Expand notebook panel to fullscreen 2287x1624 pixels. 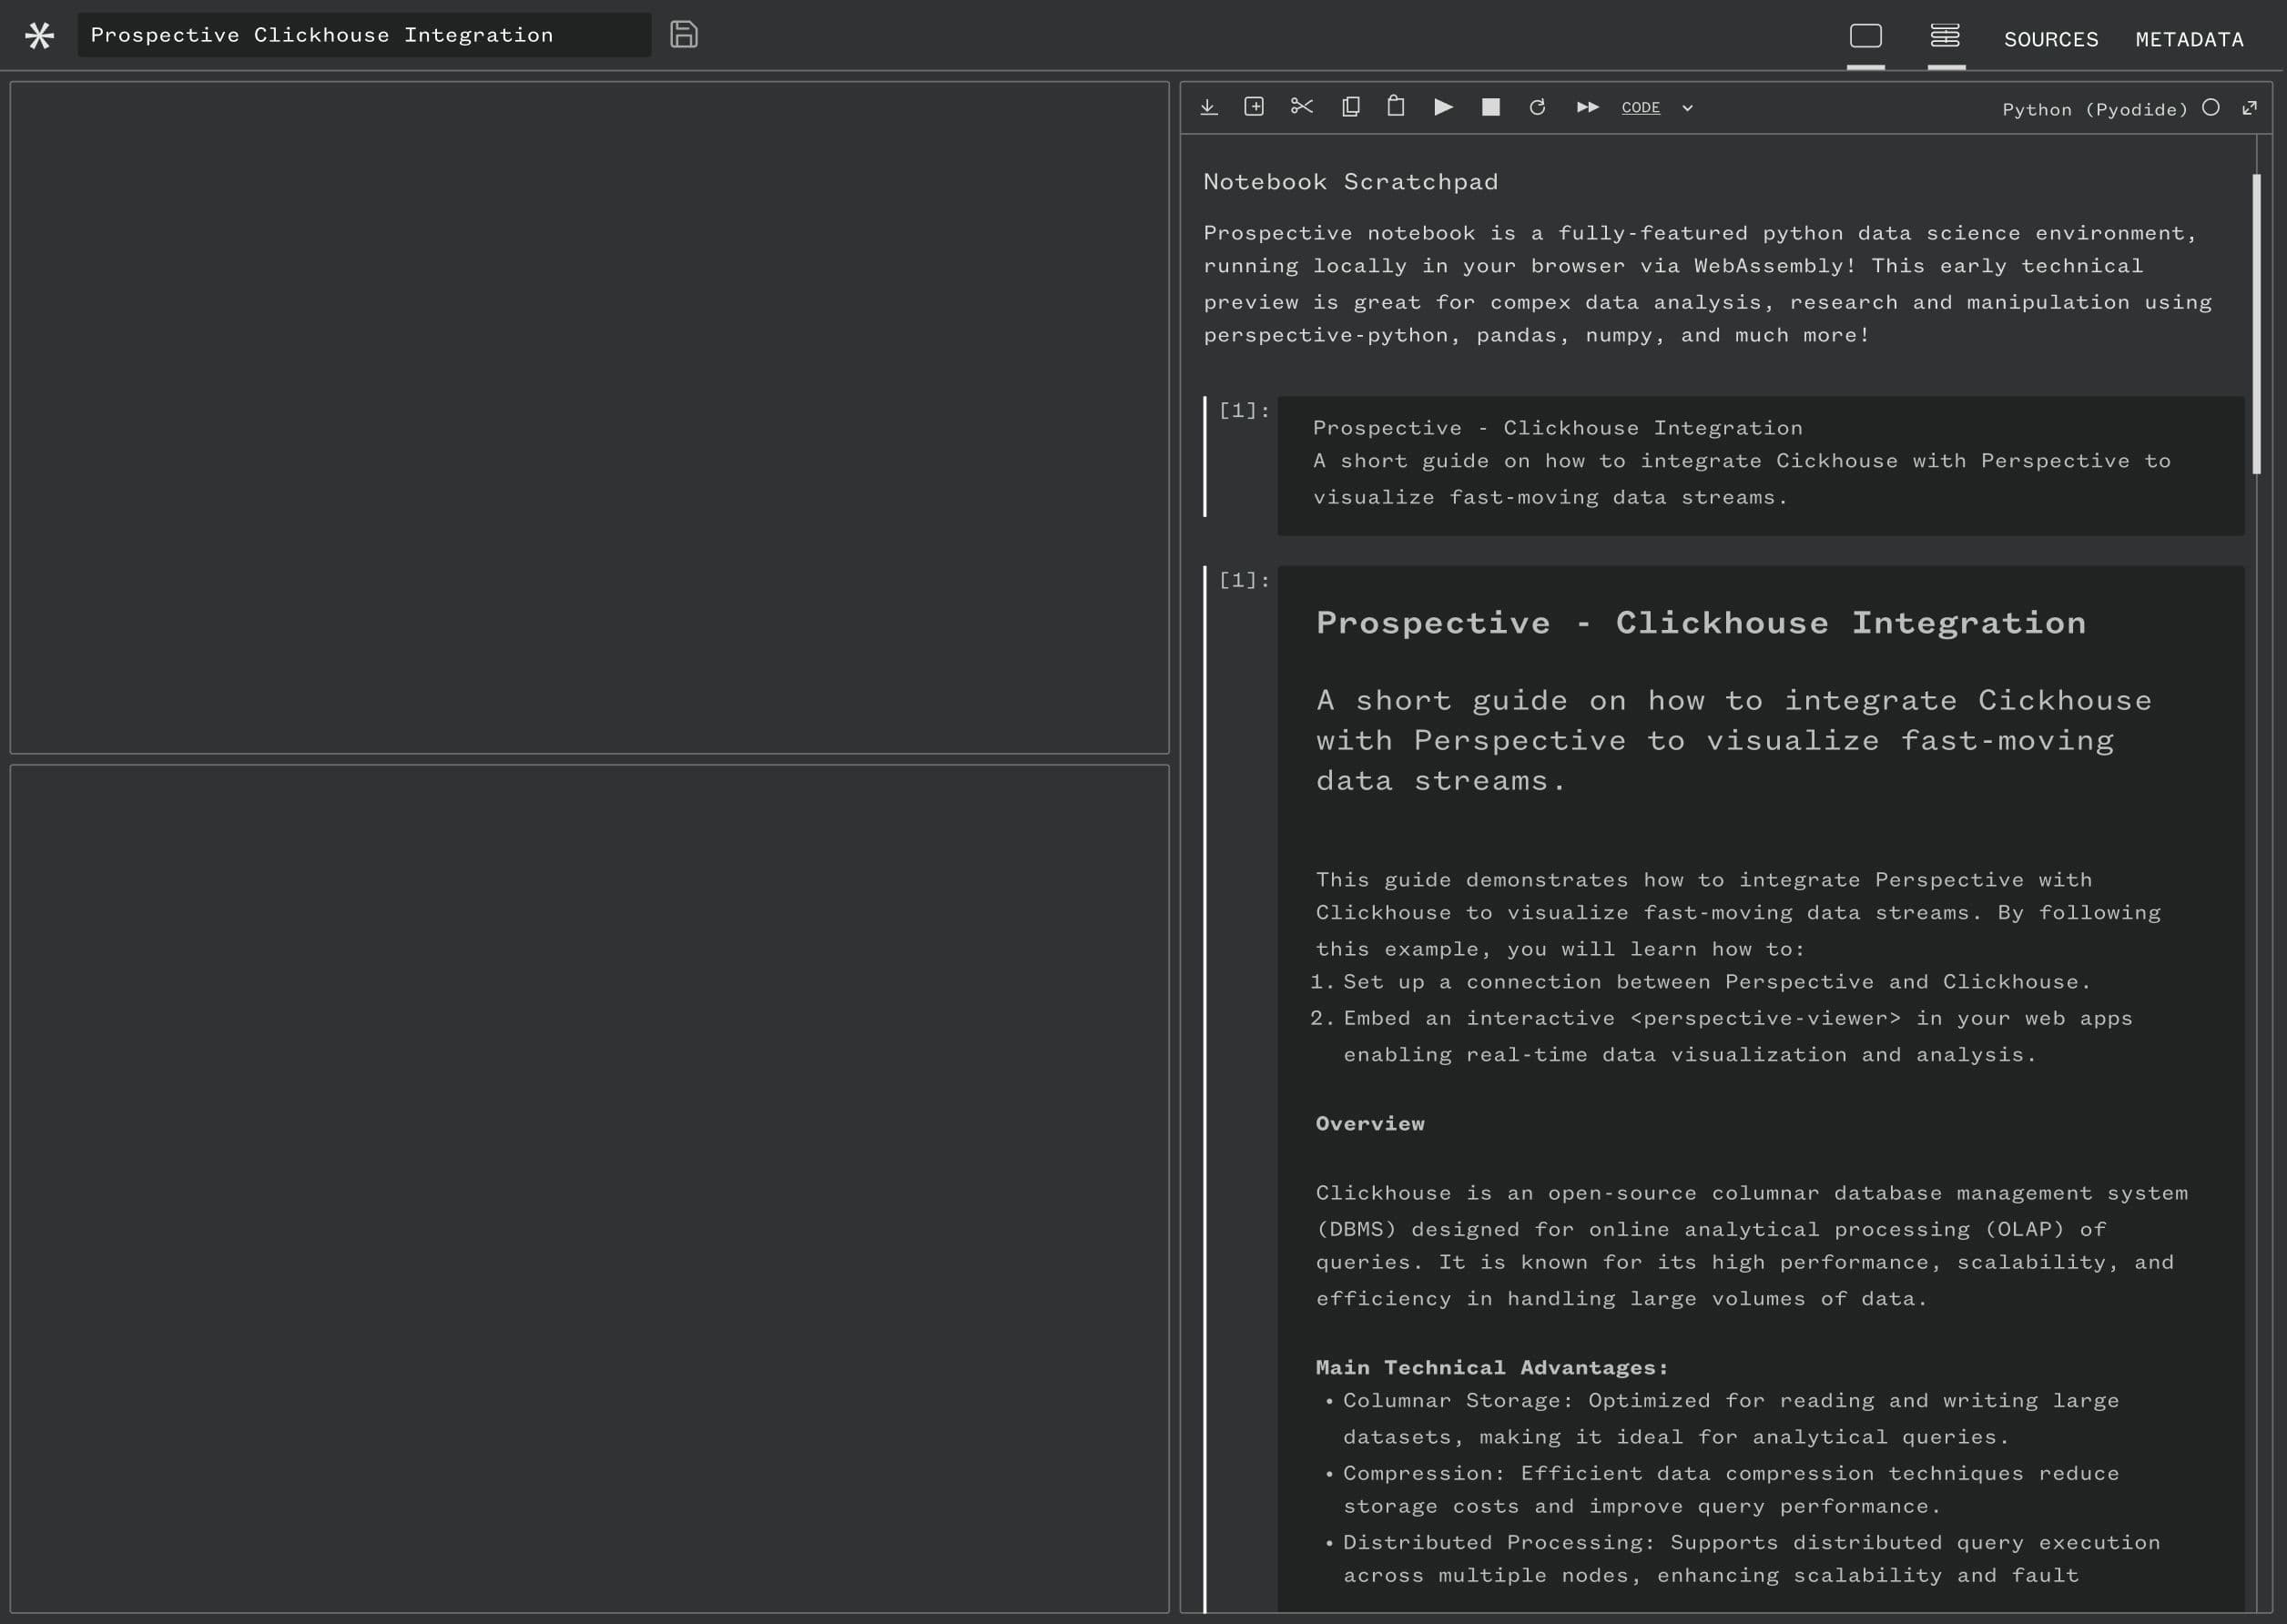[2249, 107]
